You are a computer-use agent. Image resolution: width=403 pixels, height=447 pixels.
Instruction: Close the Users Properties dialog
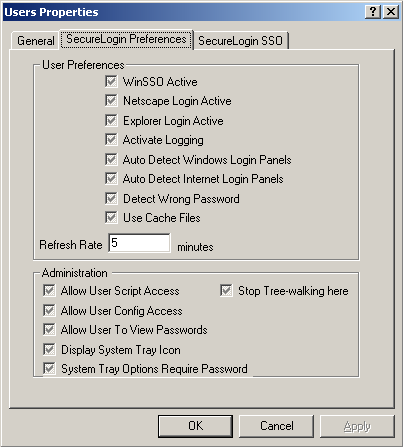[x=391, y=12]
